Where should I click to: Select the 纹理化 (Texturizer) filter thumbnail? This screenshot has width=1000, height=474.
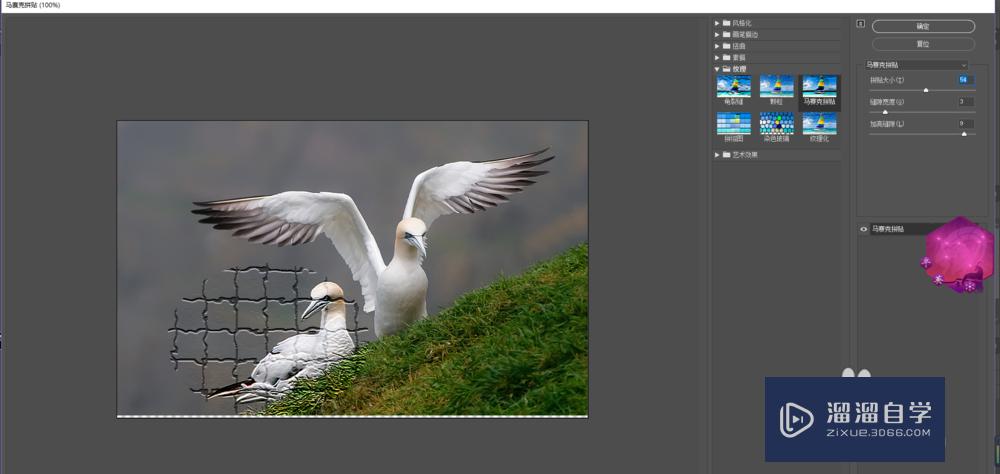[819, 124]
